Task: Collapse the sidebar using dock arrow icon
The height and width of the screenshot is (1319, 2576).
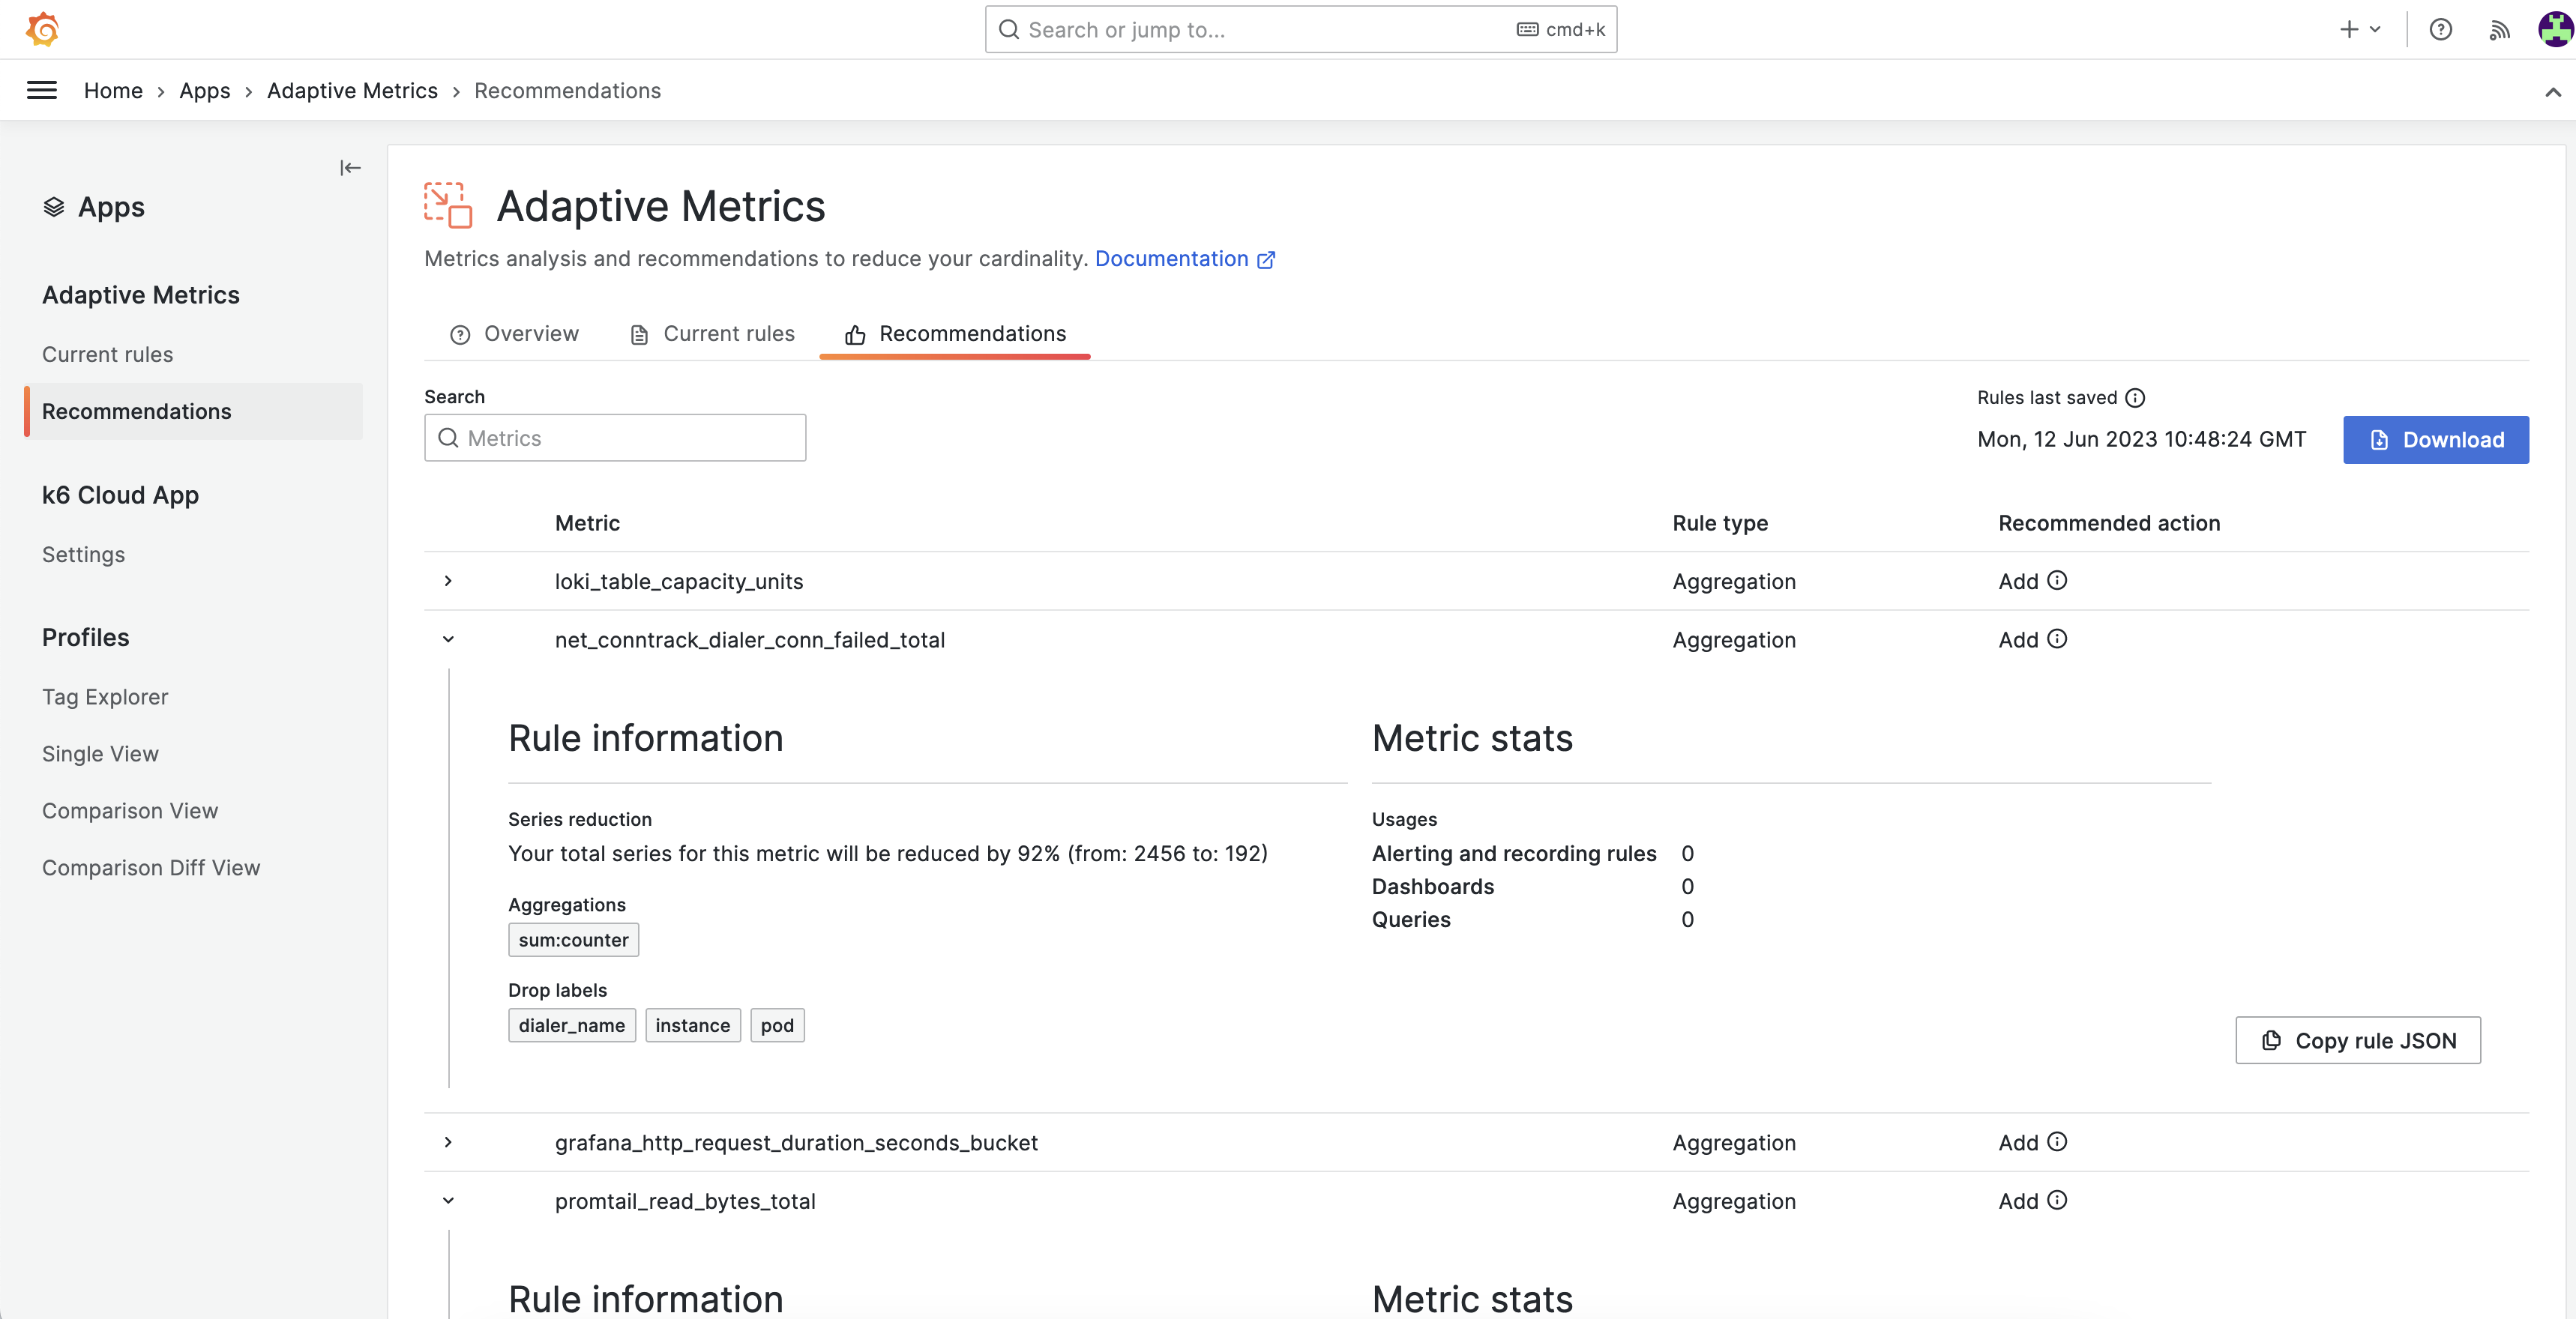Action: pos(350,168)
